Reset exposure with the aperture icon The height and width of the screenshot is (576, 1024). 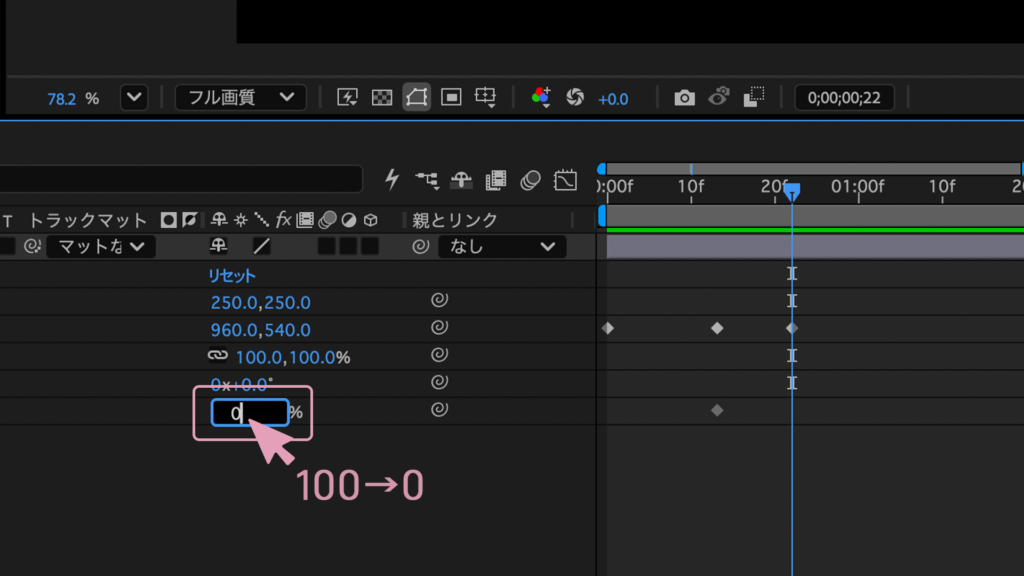(575, 98)
